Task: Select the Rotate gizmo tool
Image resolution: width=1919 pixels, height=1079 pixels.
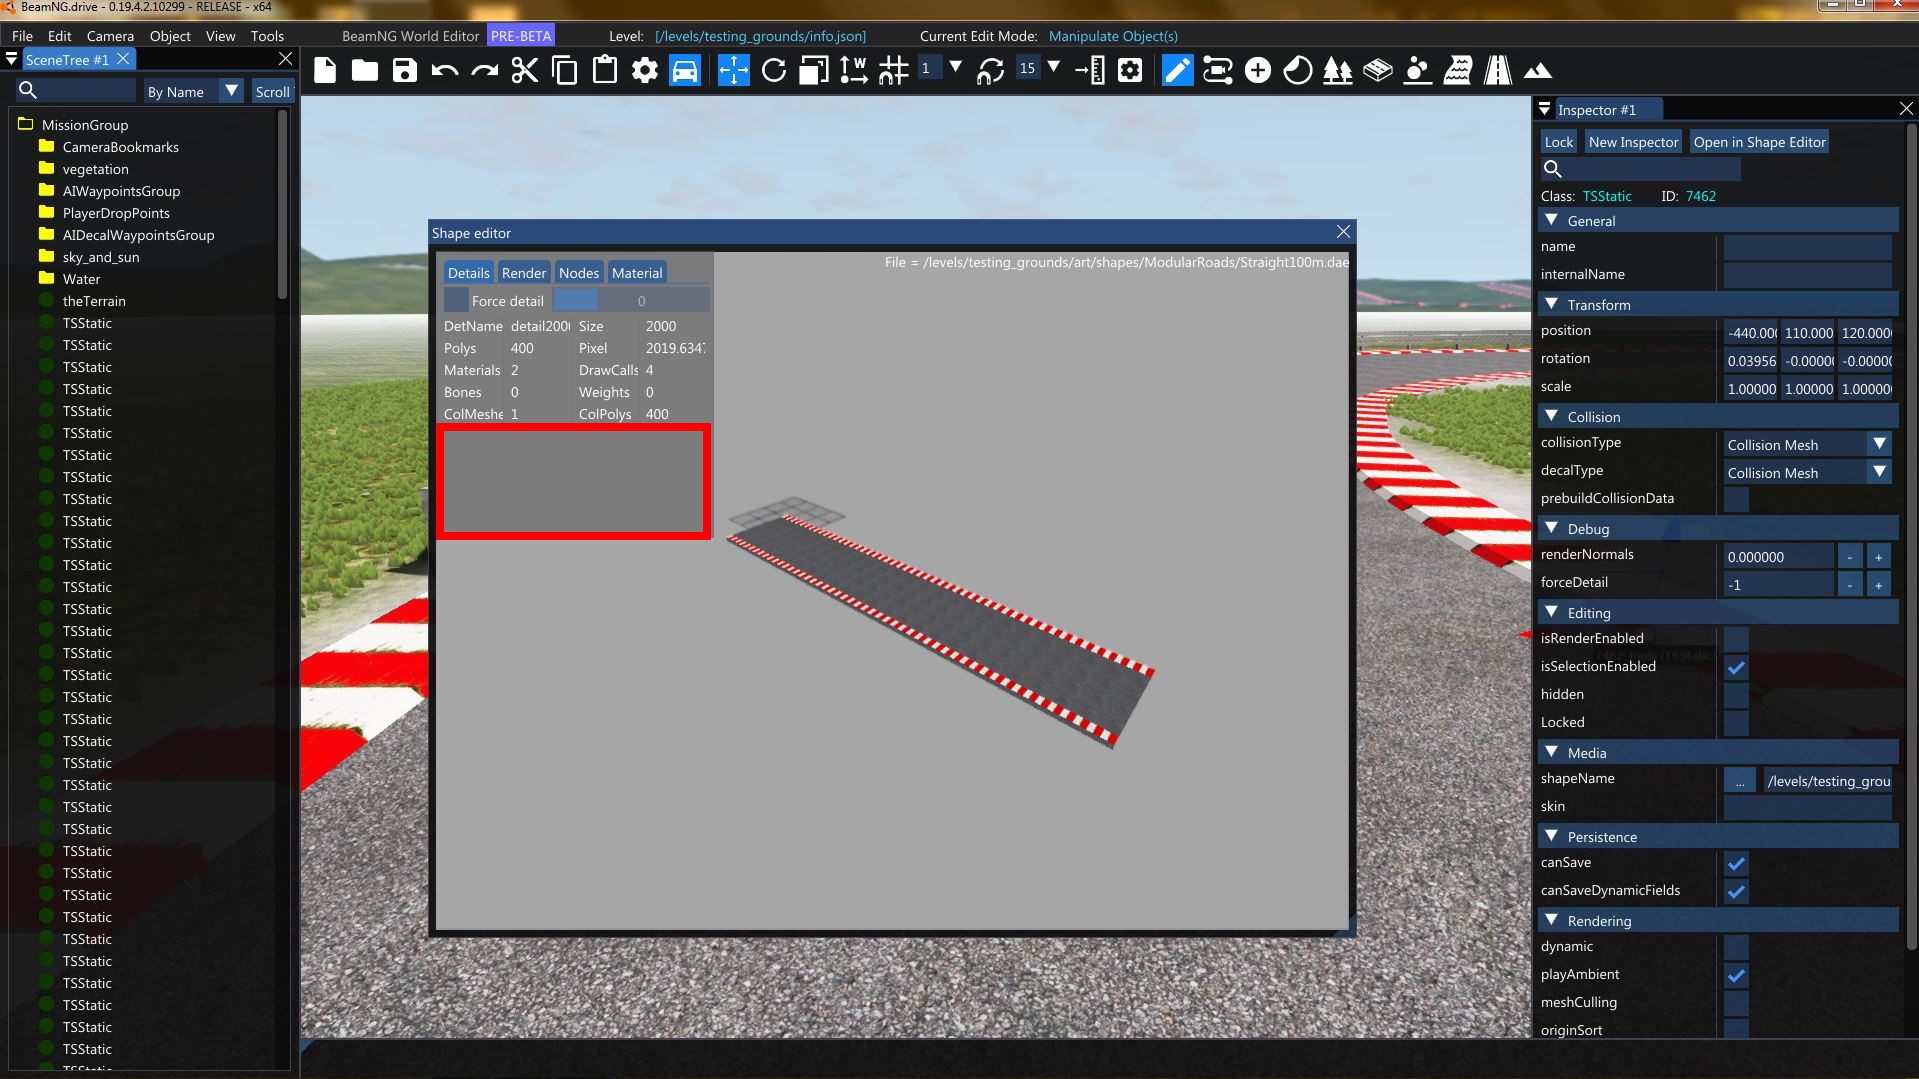Action: [774, 70]
